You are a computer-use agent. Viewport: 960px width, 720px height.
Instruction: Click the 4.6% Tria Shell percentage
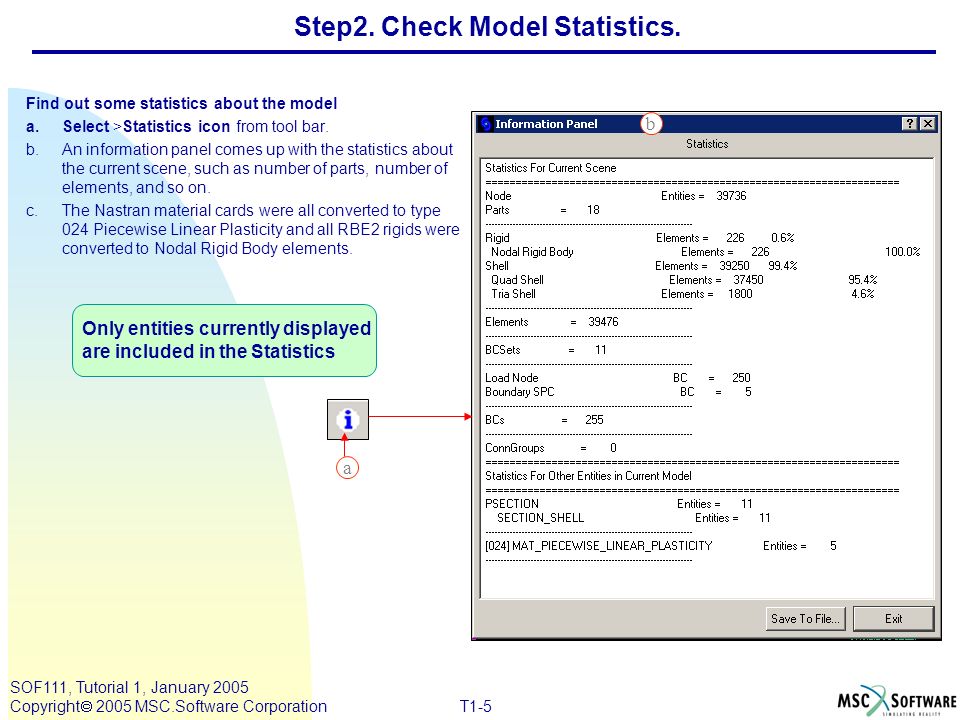pyautogui.click(x=863, y=294)
